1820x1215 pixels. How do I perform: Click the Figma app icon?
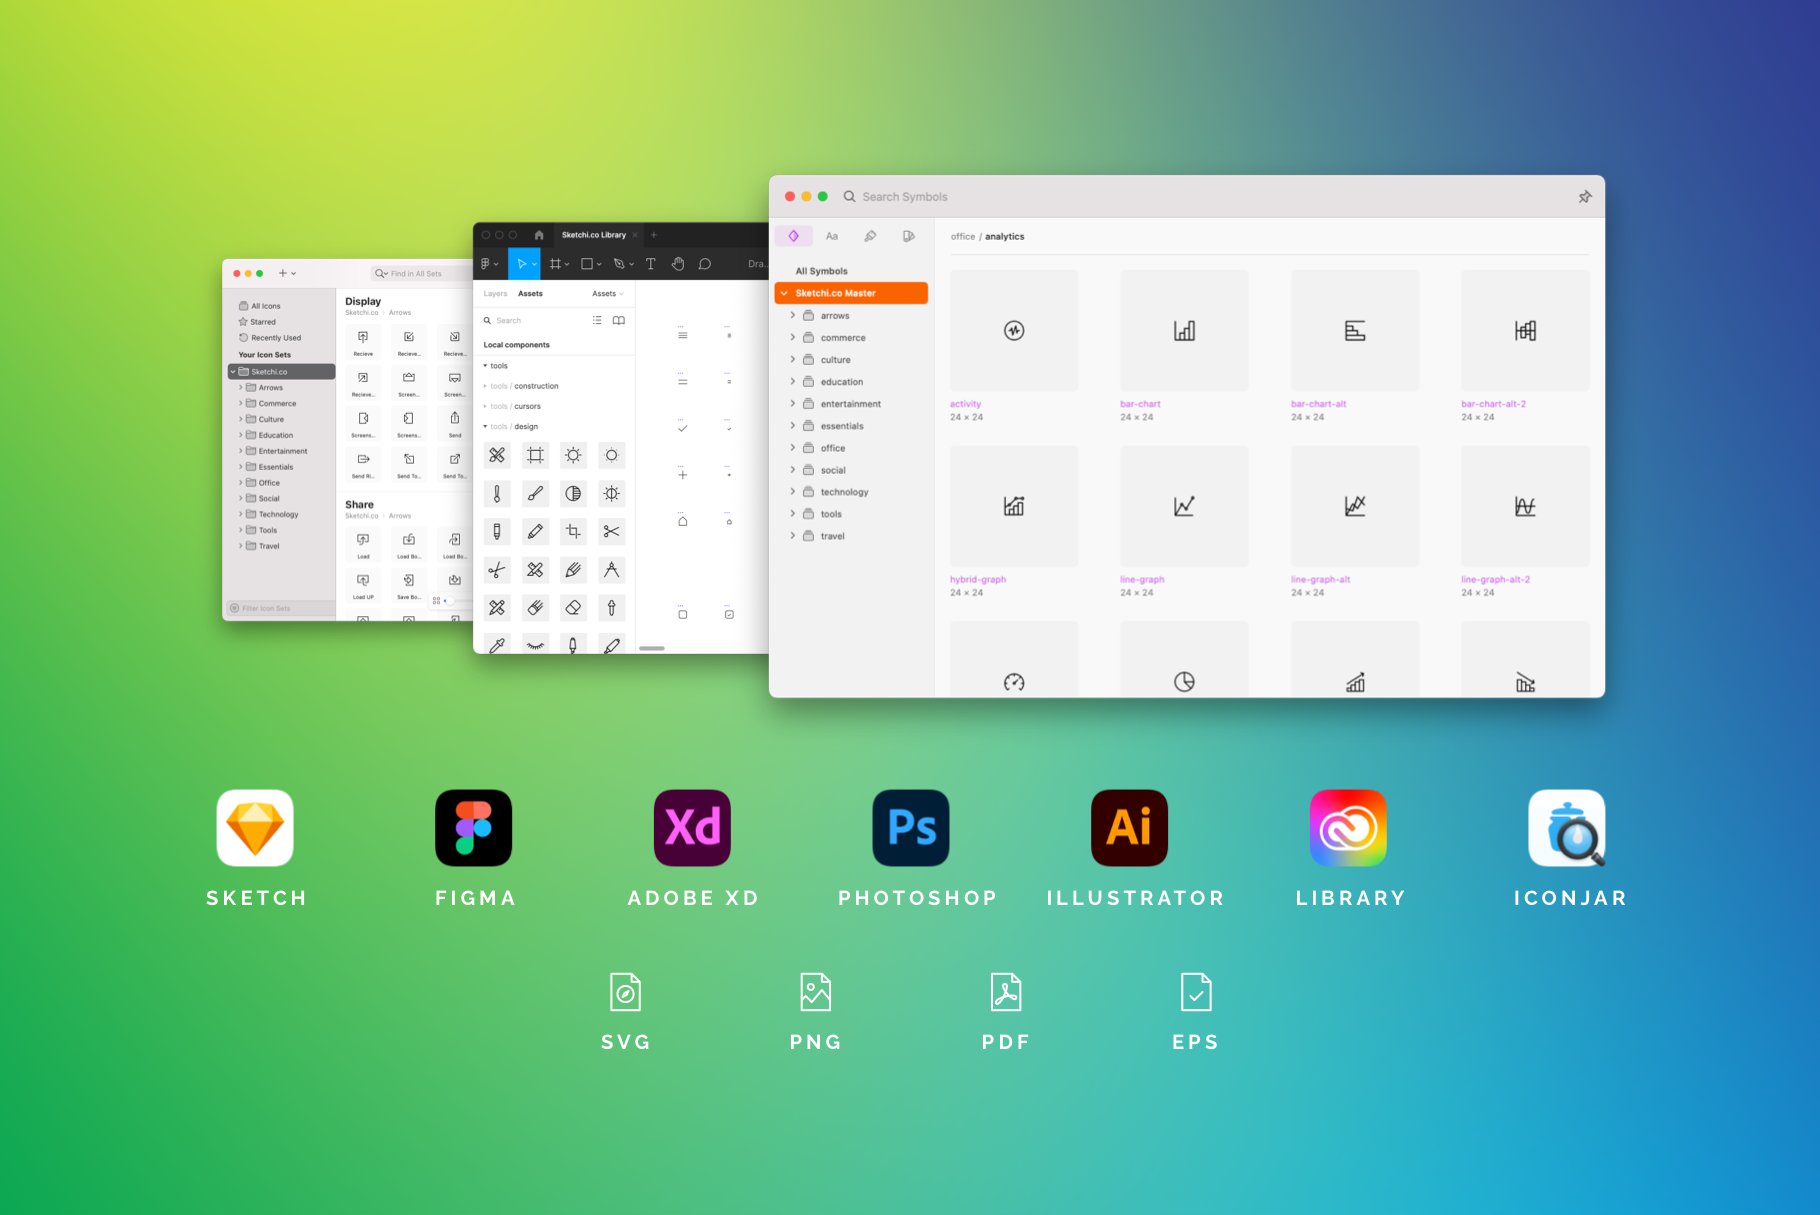pyautogui.click(x=474, y=828)
